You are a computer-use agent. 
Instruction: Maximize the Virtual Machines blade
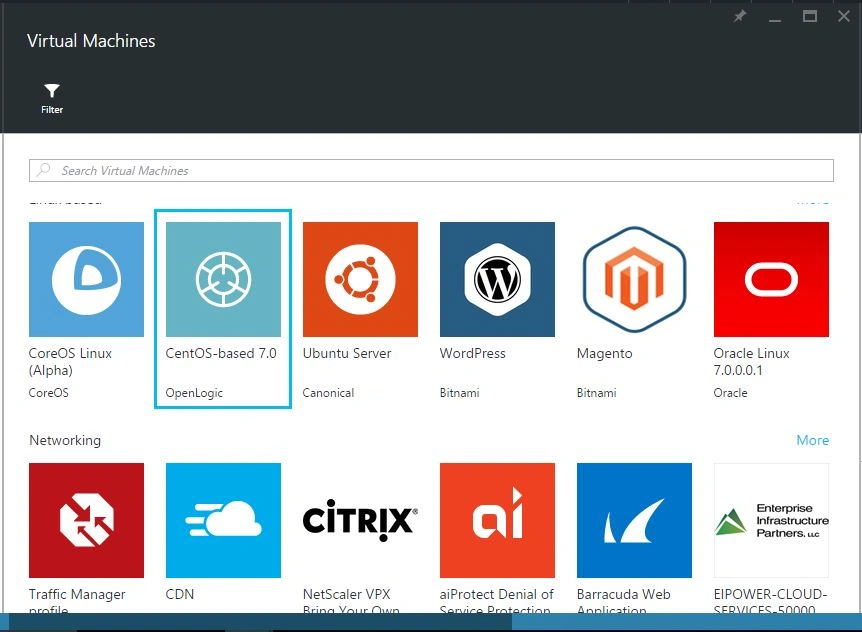(x=809, y=16)
